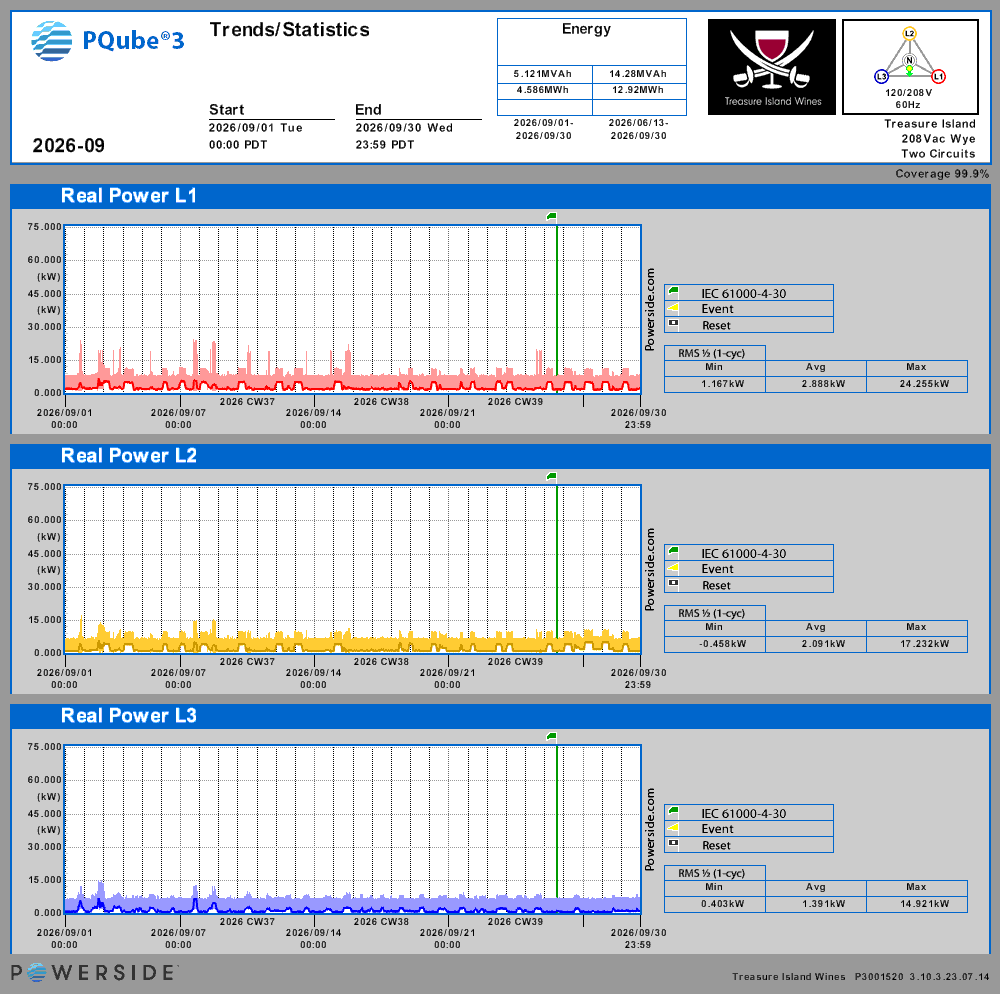Image resolution: width=1000 pixels, height=994 pixels.
Task: Click the 14.28MVAh energy cell
Action: pyautogui.click(x=638, y=74)
